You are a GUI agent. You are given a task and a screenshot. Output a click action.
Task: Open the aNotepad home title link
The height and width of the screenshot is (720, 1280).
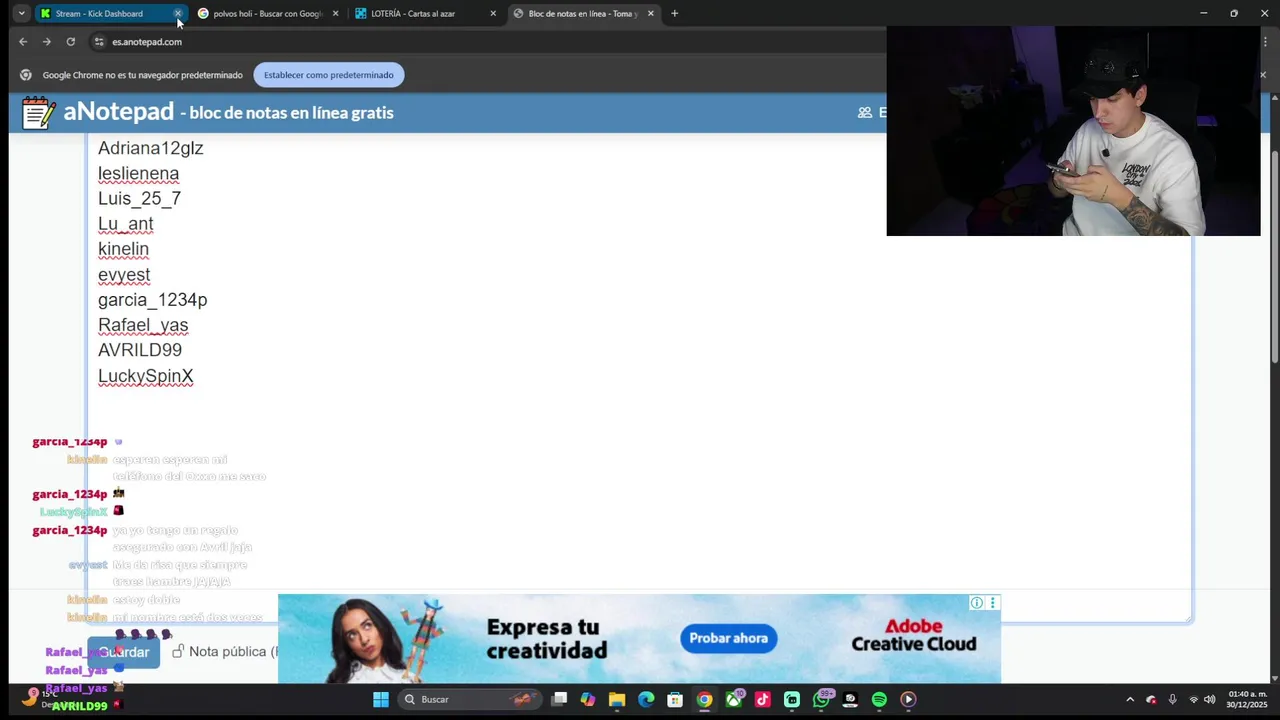pyautogui.click(x=118, y=112)
